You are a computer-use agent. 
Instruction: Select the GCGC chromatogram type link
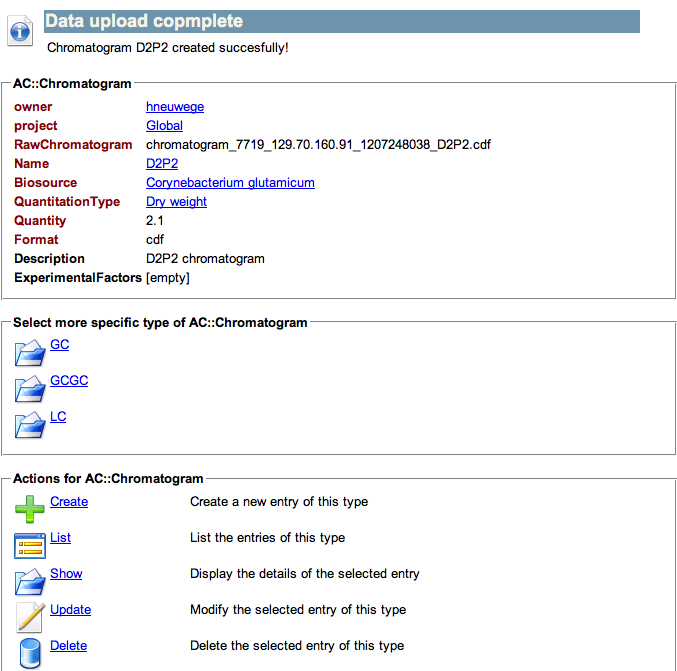(69, 380)
